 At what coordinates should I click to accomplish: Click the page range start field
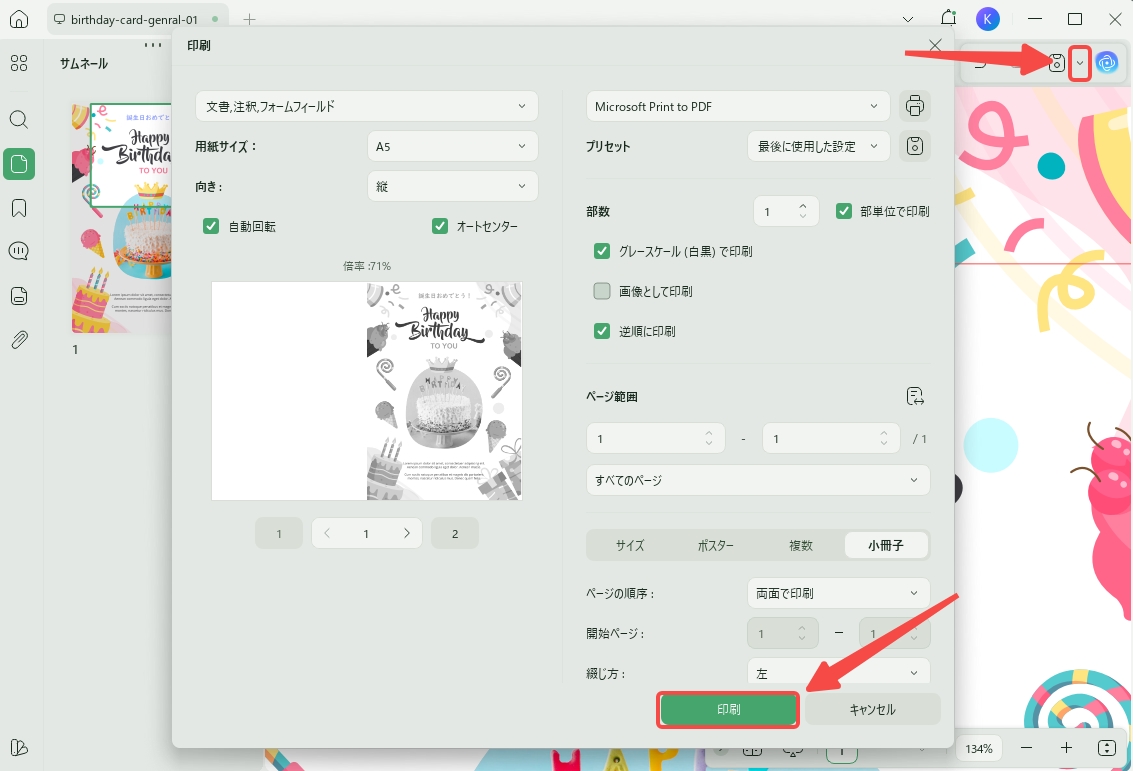[x=655, y=439]
